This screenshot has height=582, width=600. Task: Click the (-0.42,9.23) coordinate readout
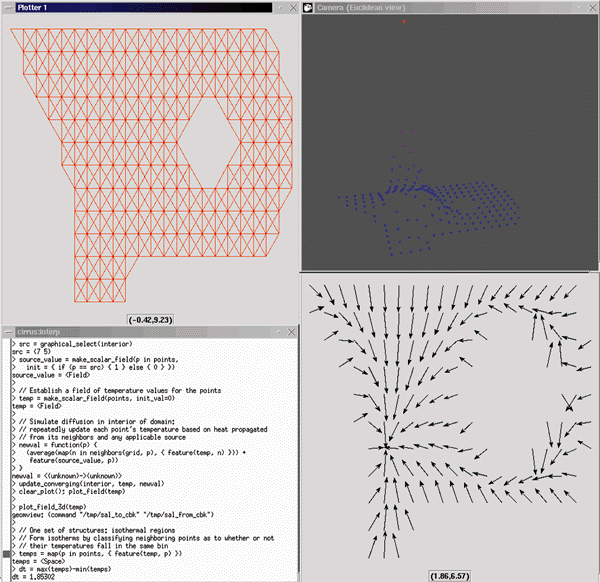pyautogui.click(x=149, y=318)
